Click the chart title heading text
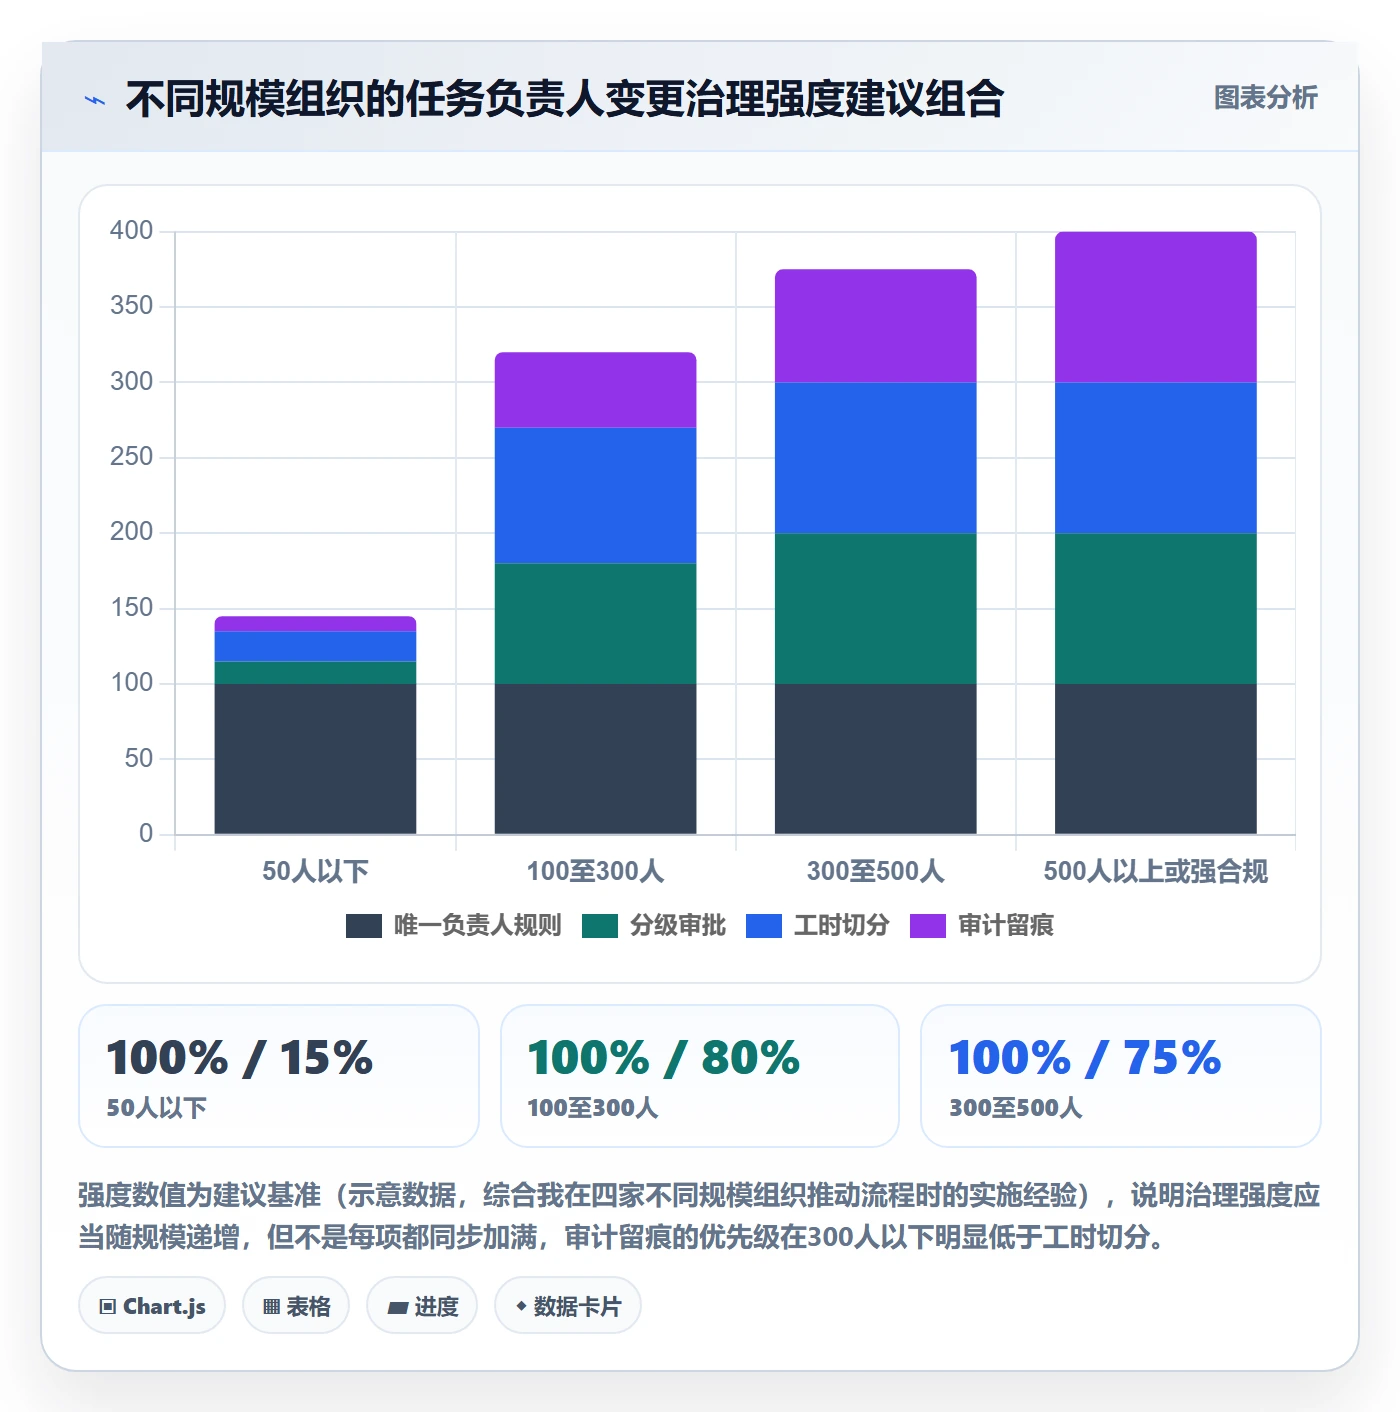Image resolution: width=1400 pixels, height=1412 pixels. (x=565, y=99)
